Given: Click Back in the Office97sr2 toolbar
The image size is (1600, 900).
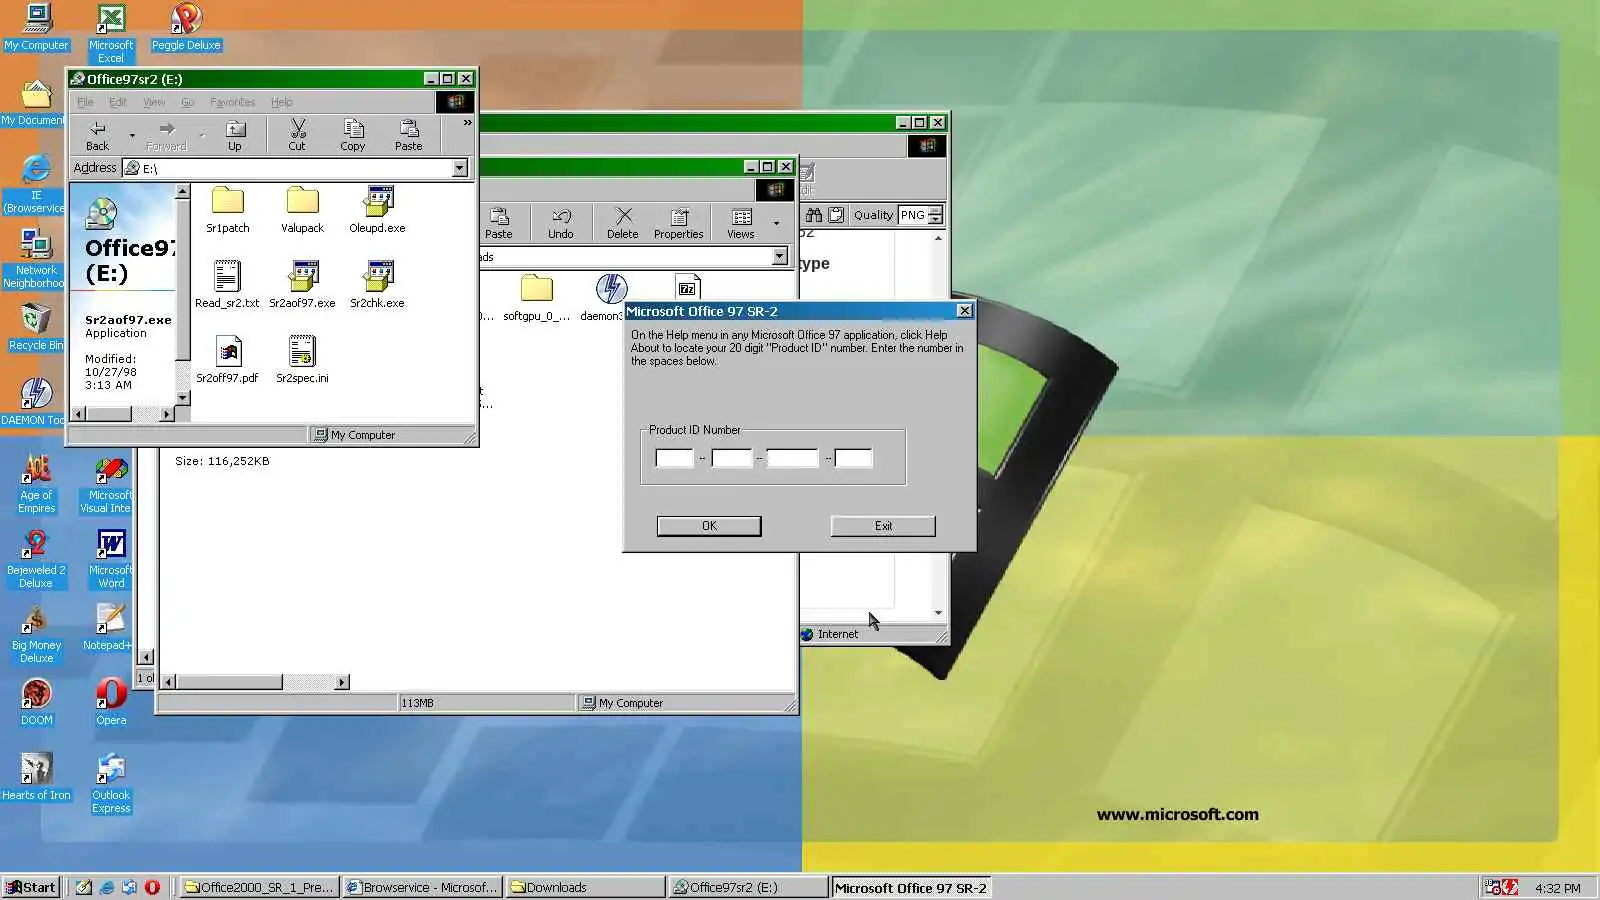Looking at the screenshot, I should (97, 135).
